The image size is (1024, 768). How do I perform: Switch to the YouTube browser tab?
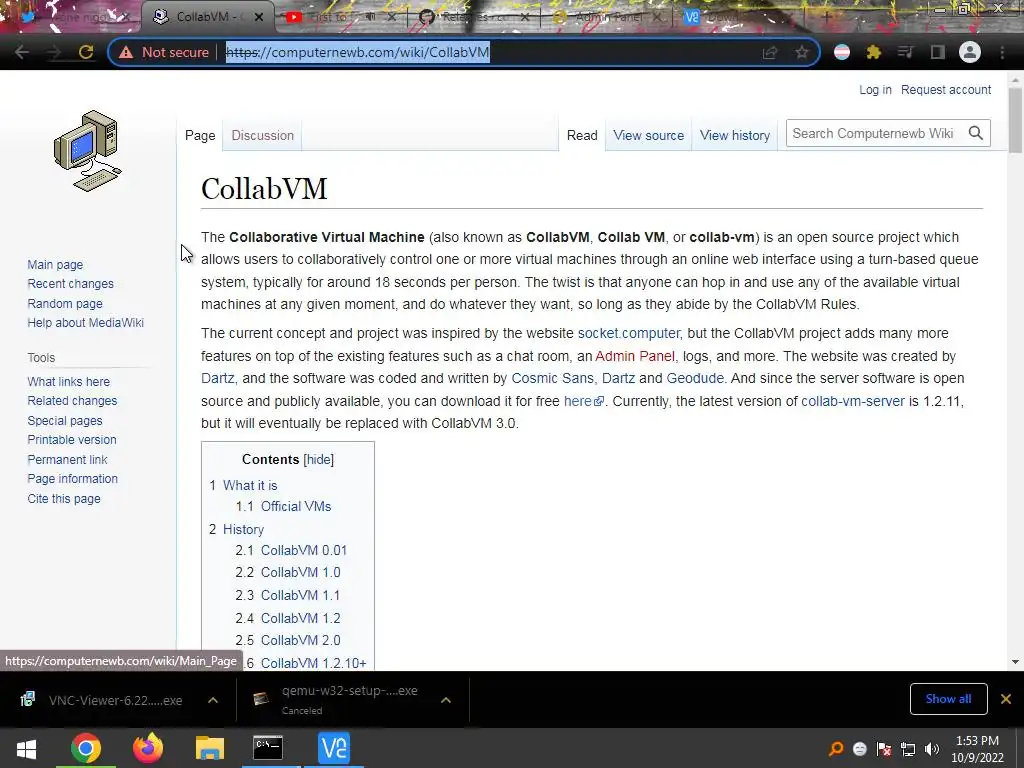340,17
